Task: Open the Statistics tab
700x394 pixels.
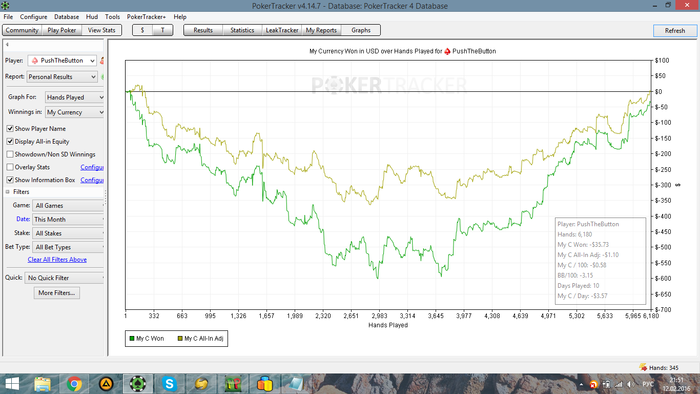Action: (x=242, y=30)
